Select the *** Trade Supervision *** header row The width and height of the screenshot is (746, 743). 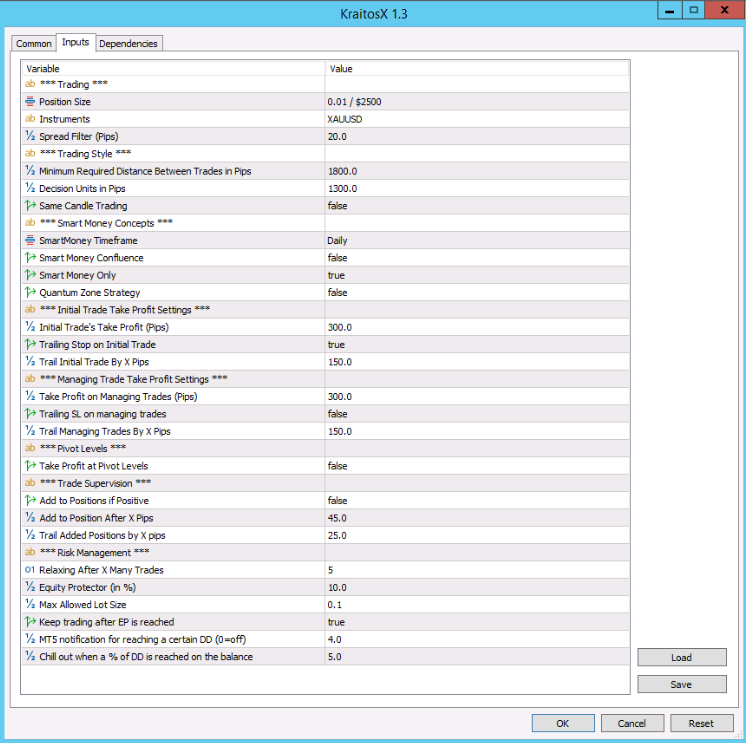pyautogui.click(x=325, y=483)
